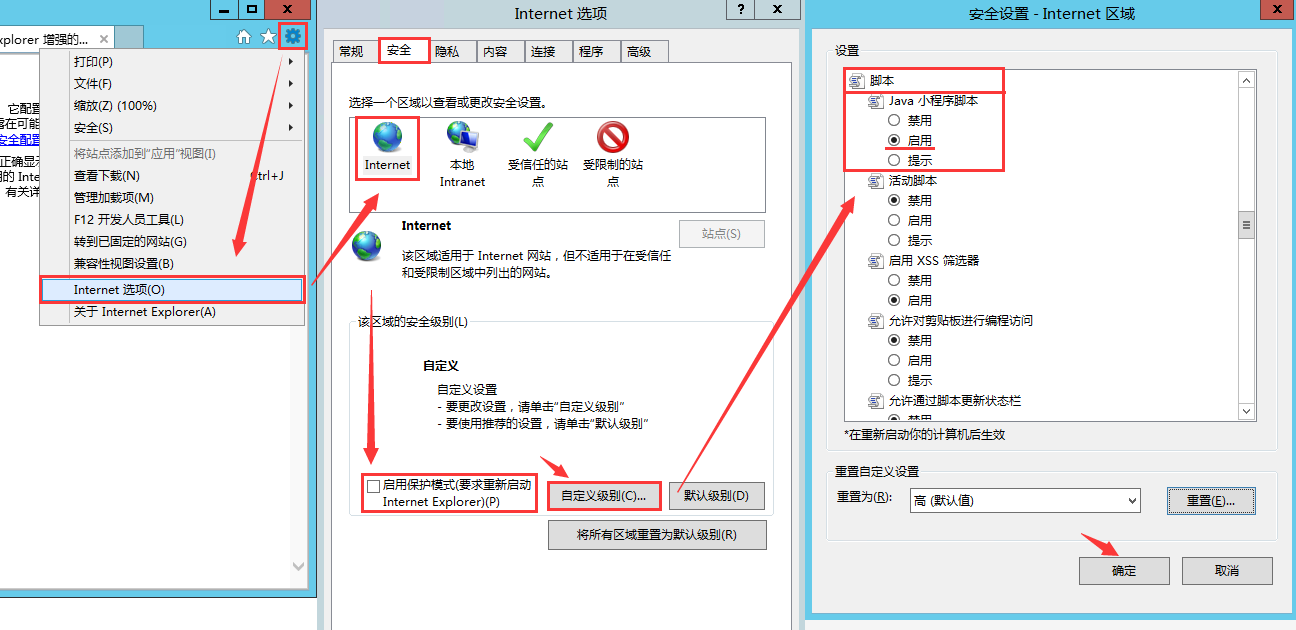Open the IE gear Tools icon
Viewport: 1296px width, 630px height.
coord(292,37)
